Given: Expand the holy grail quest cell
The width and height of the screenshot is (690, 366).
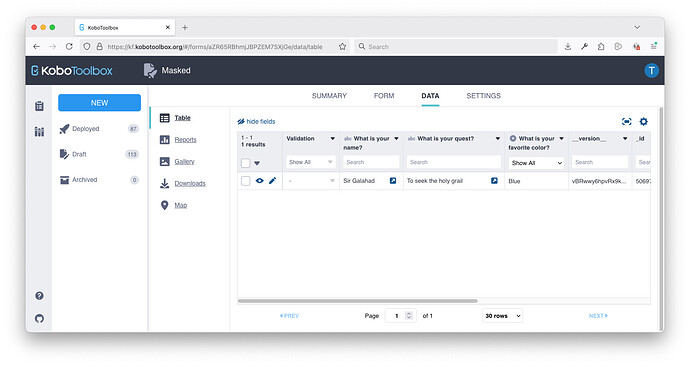Looking at the screenshot, I should point(494,181).
